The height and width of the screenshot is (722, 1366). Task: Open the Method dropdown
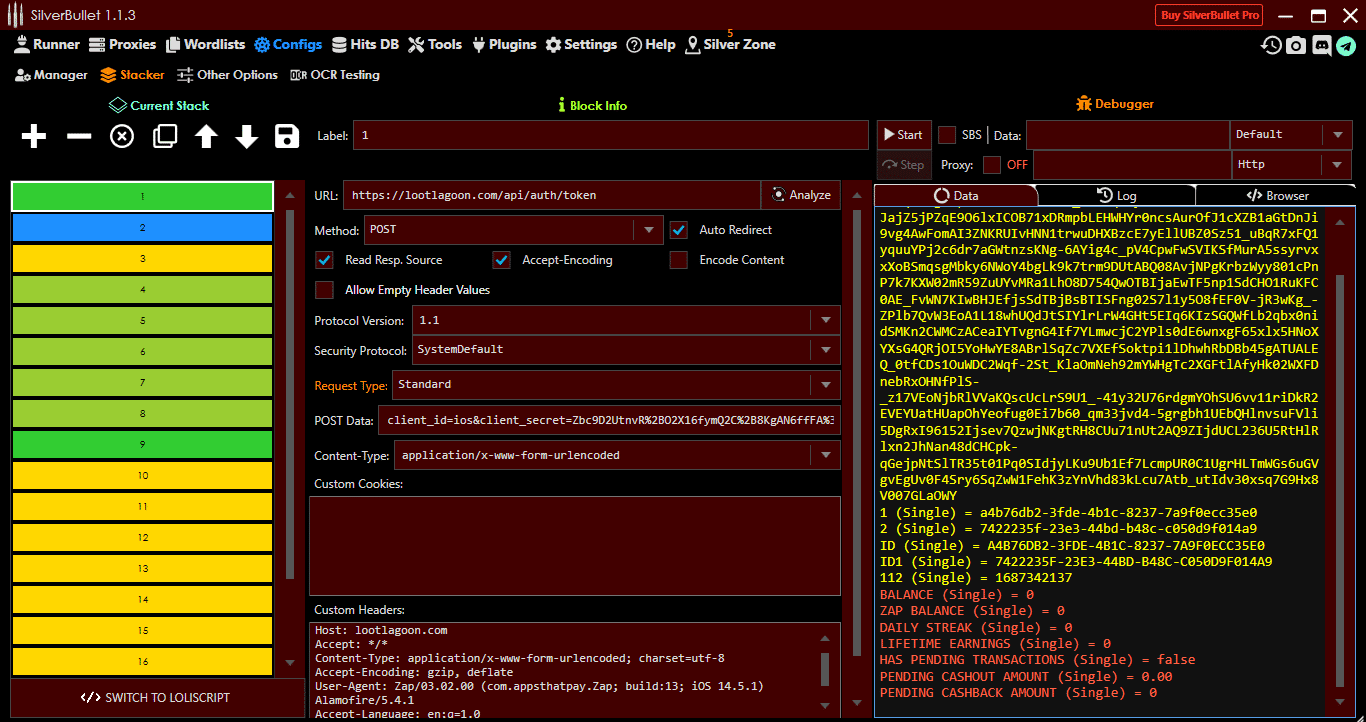648,229
